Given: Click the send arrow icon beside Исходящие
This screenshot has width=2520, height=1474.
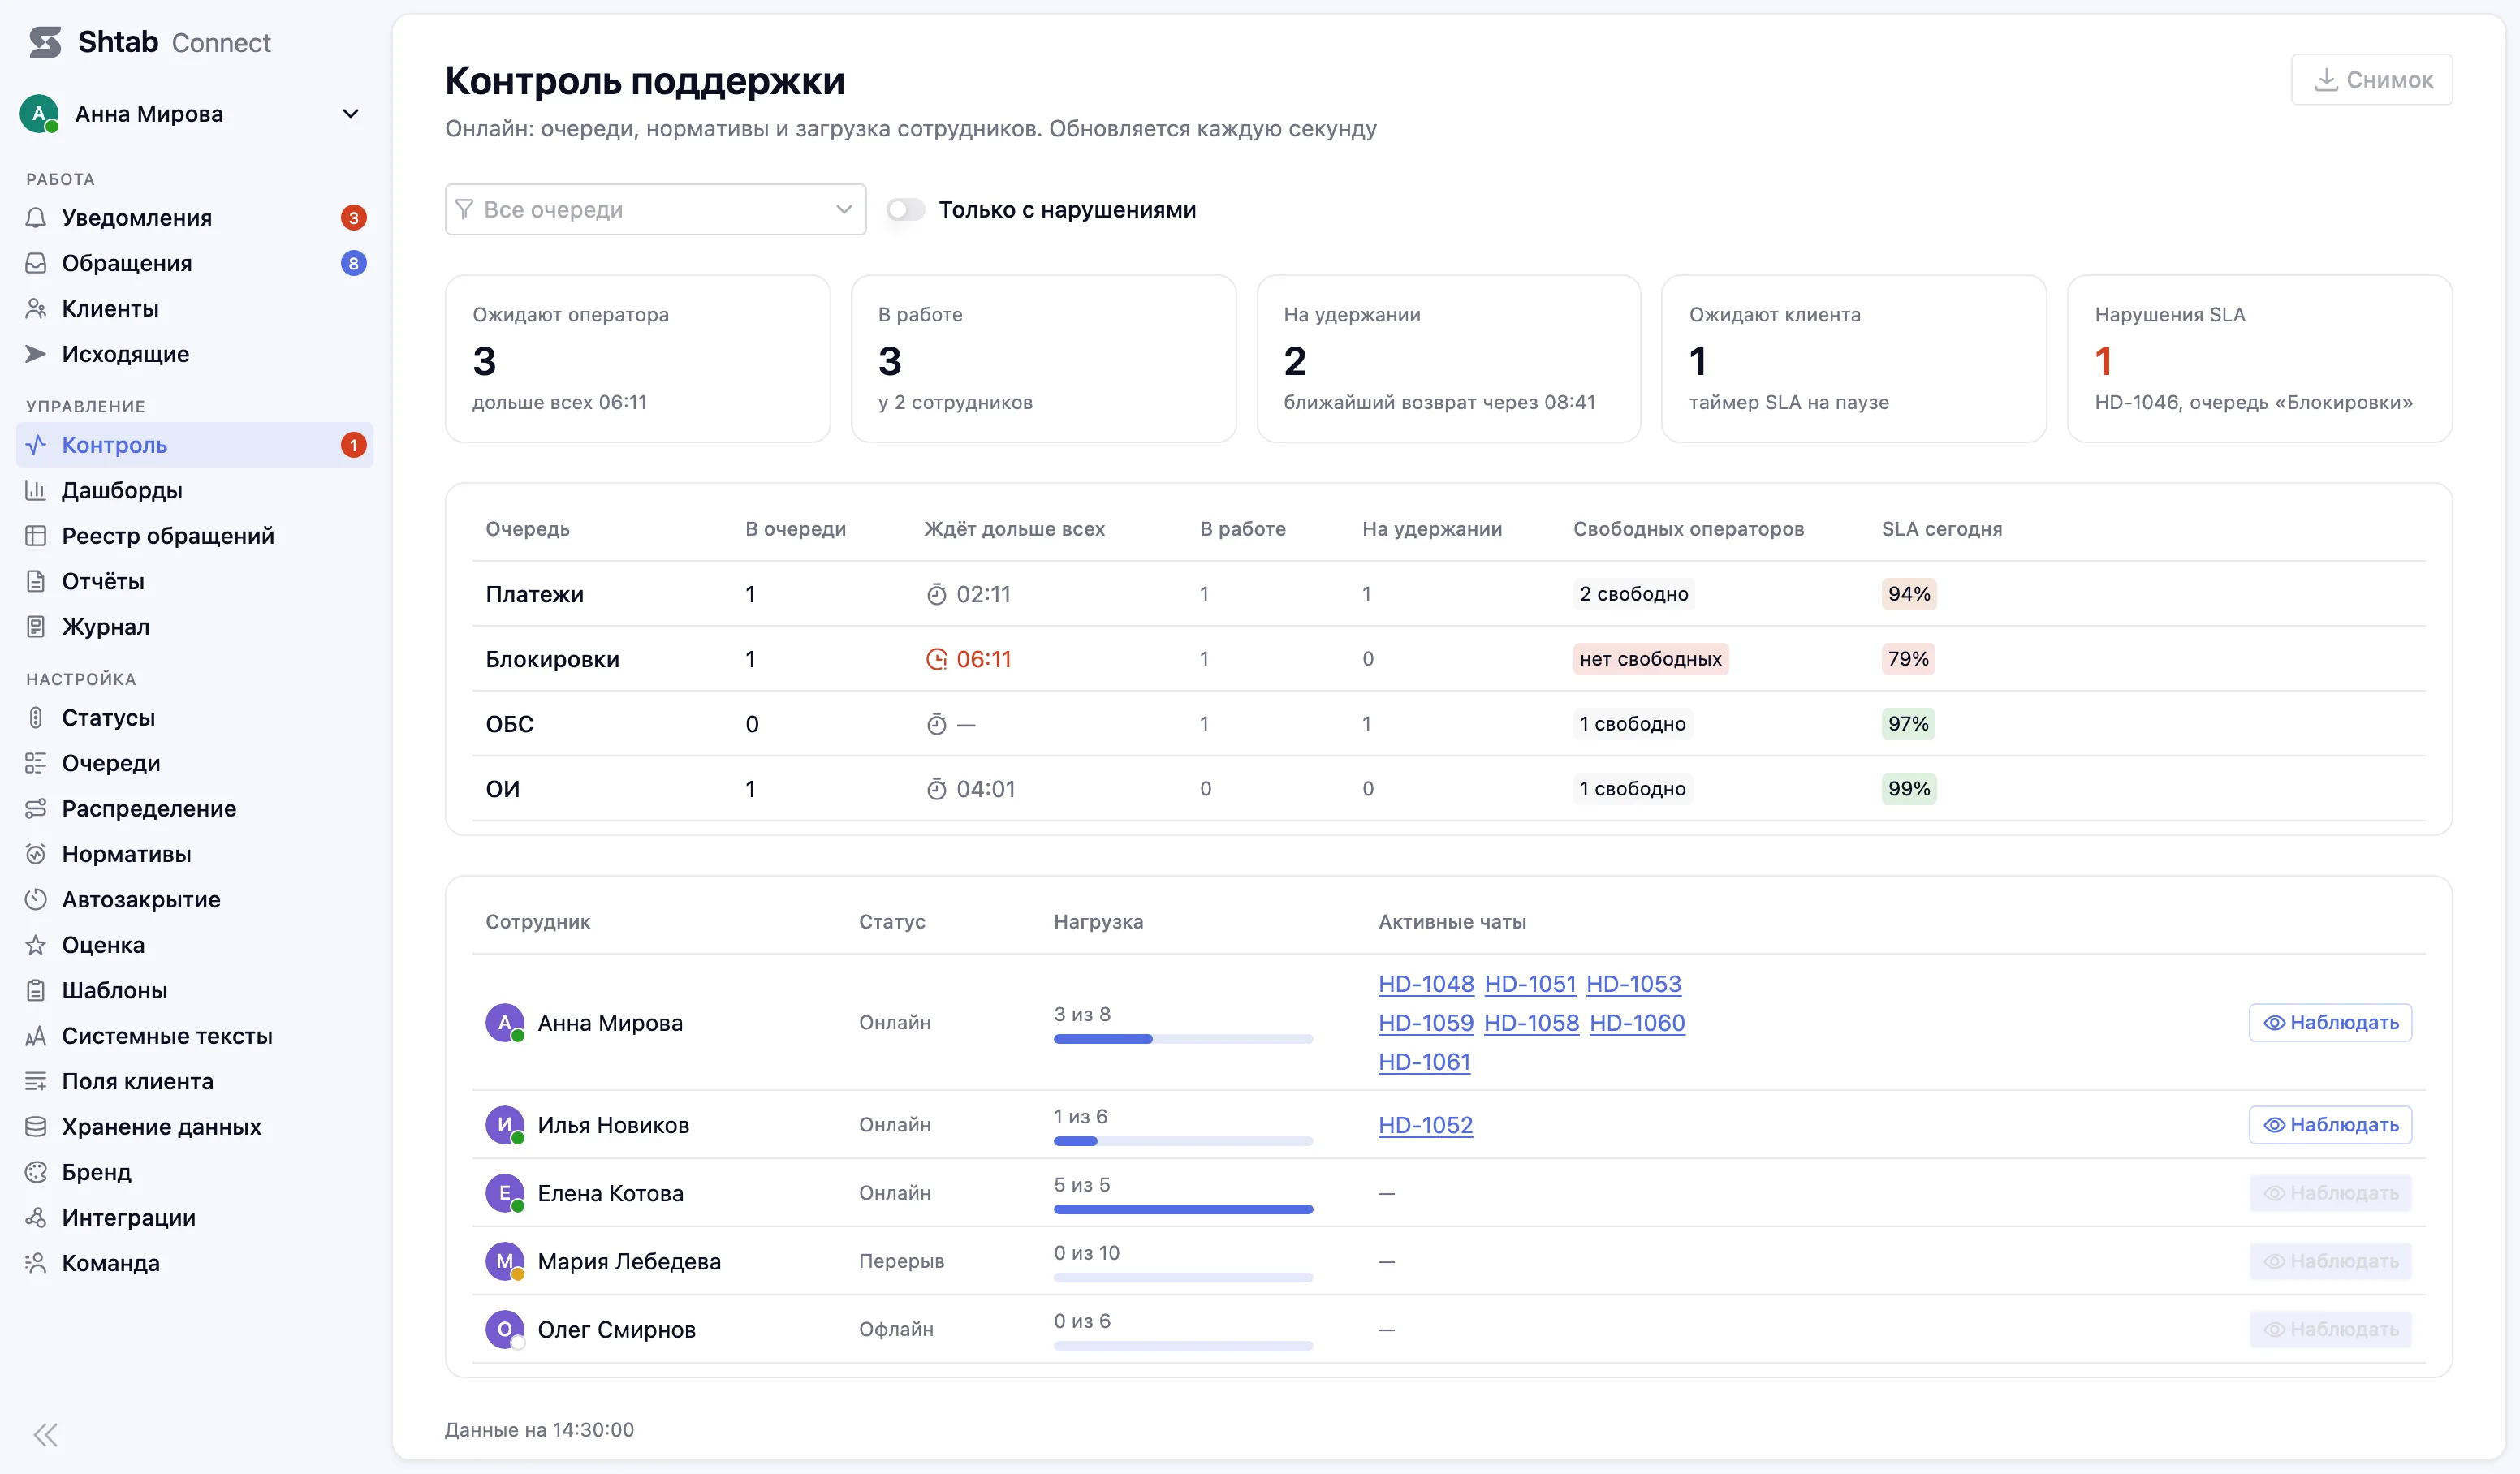Looking at the screenshot, I should click(x=36, y=354).
